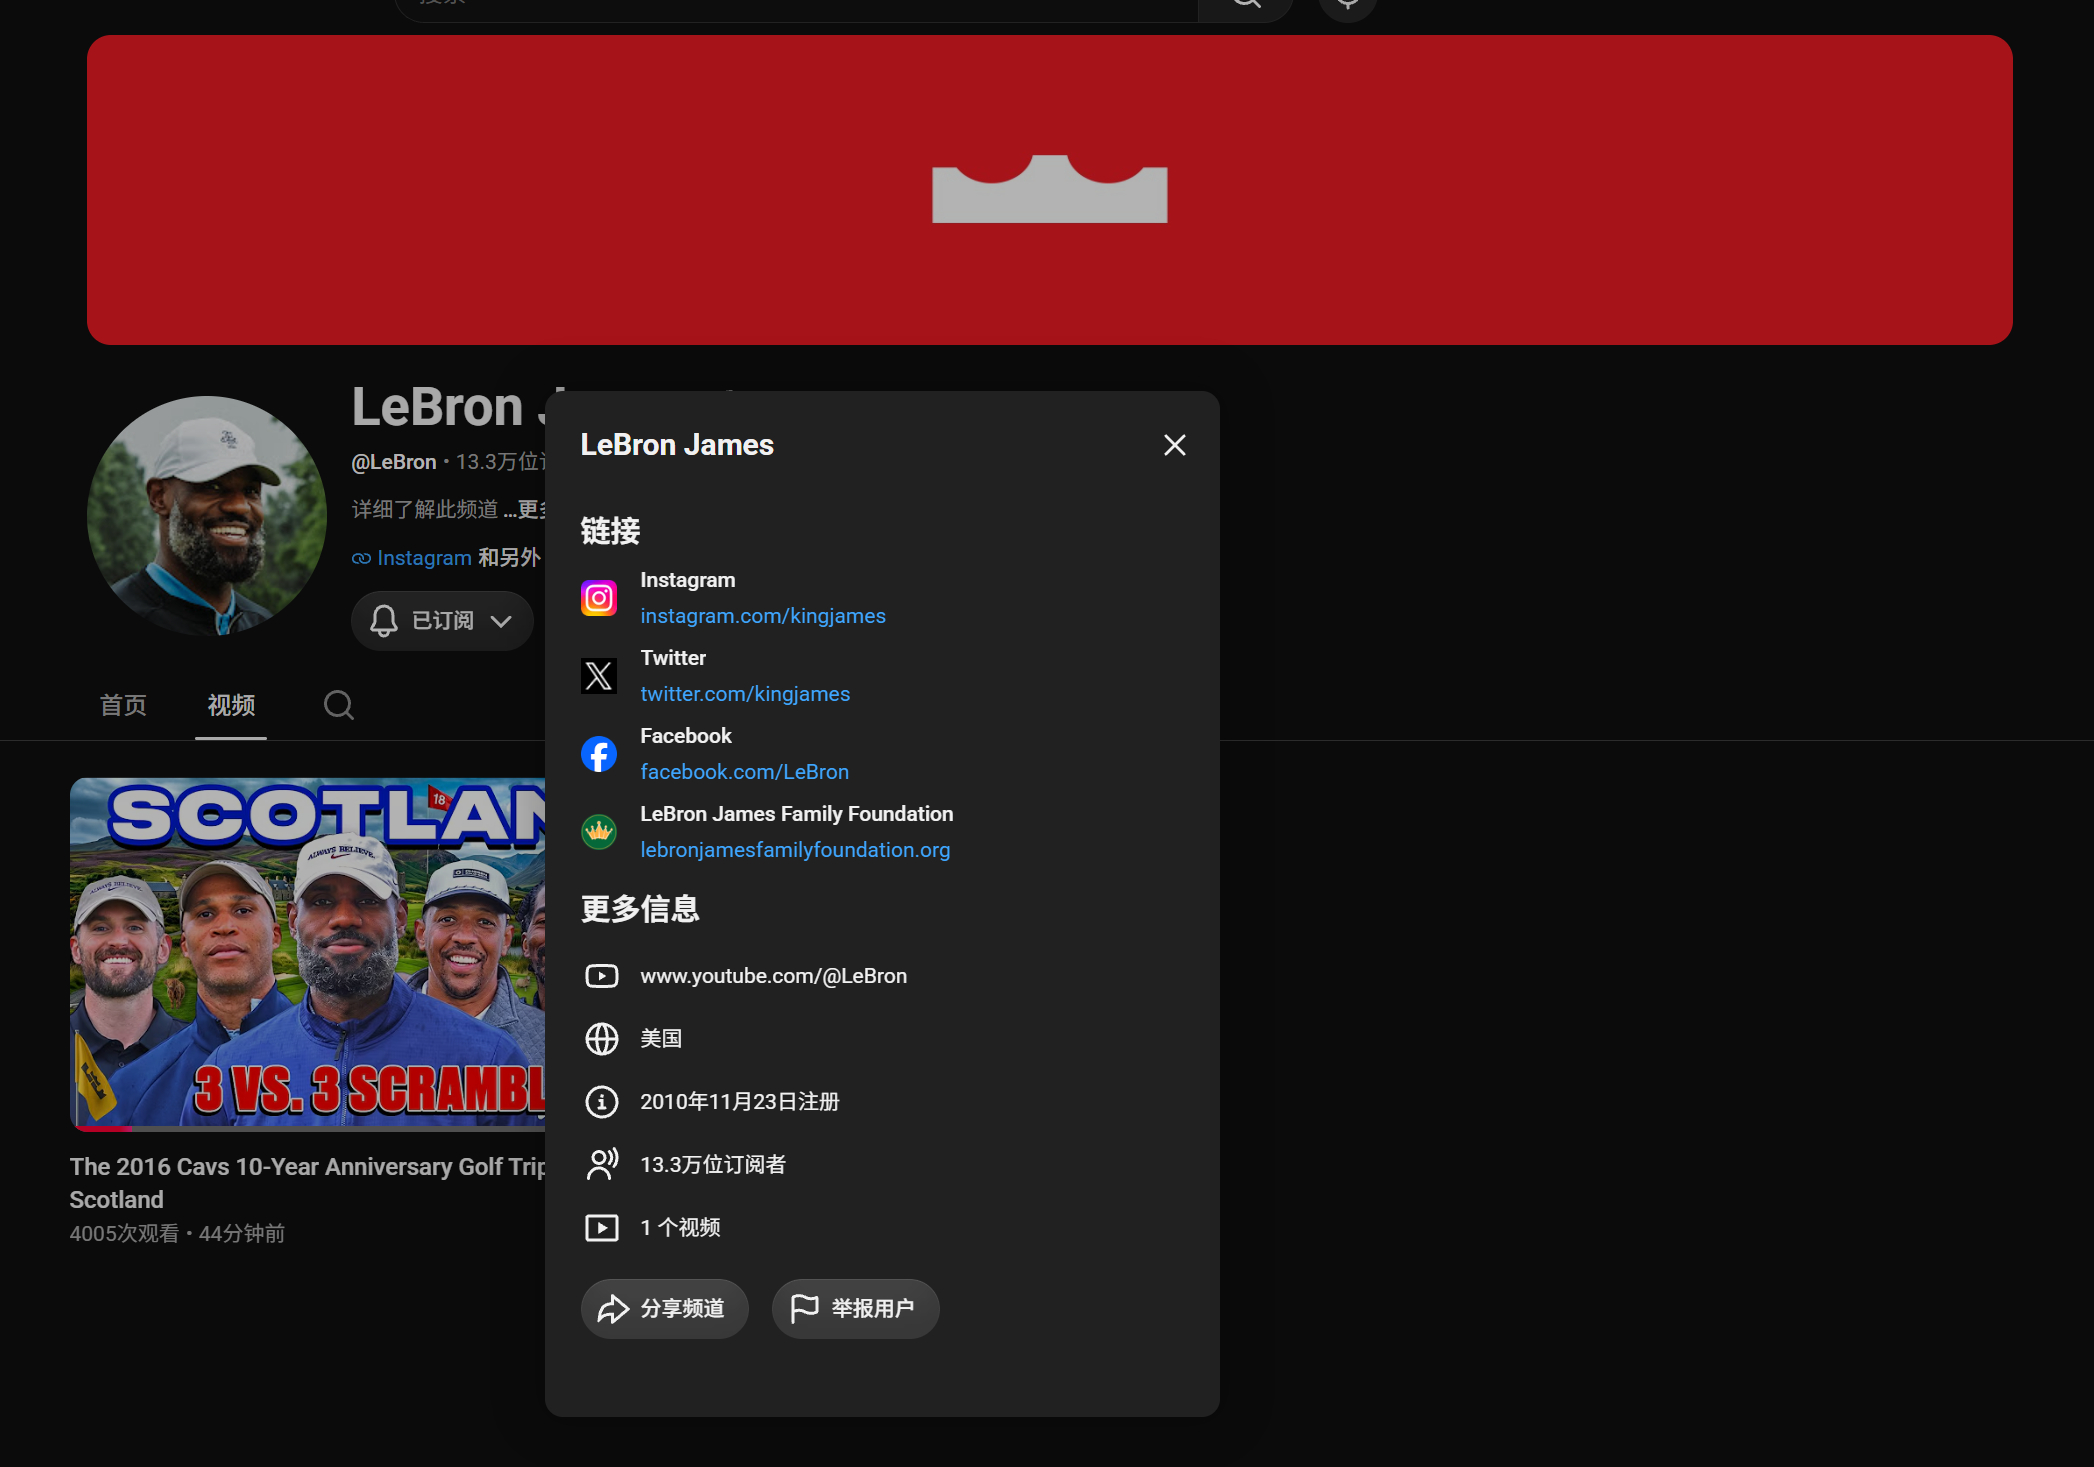Select the 美国 country text

(x=661, y=1039)
